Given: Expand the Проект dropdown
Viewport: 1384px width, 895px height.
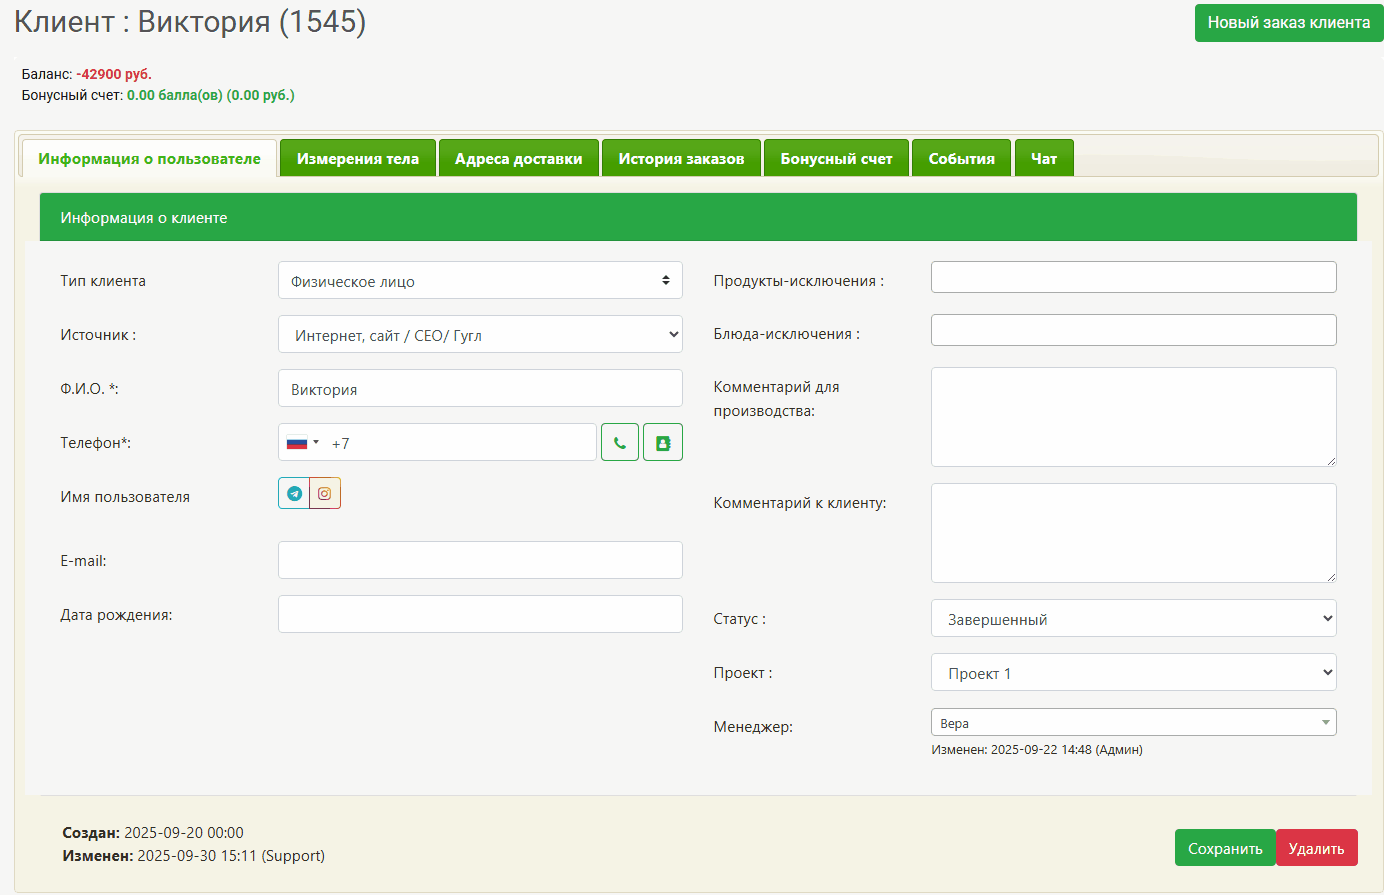Looking at the screenshot, I should 1133,673.
